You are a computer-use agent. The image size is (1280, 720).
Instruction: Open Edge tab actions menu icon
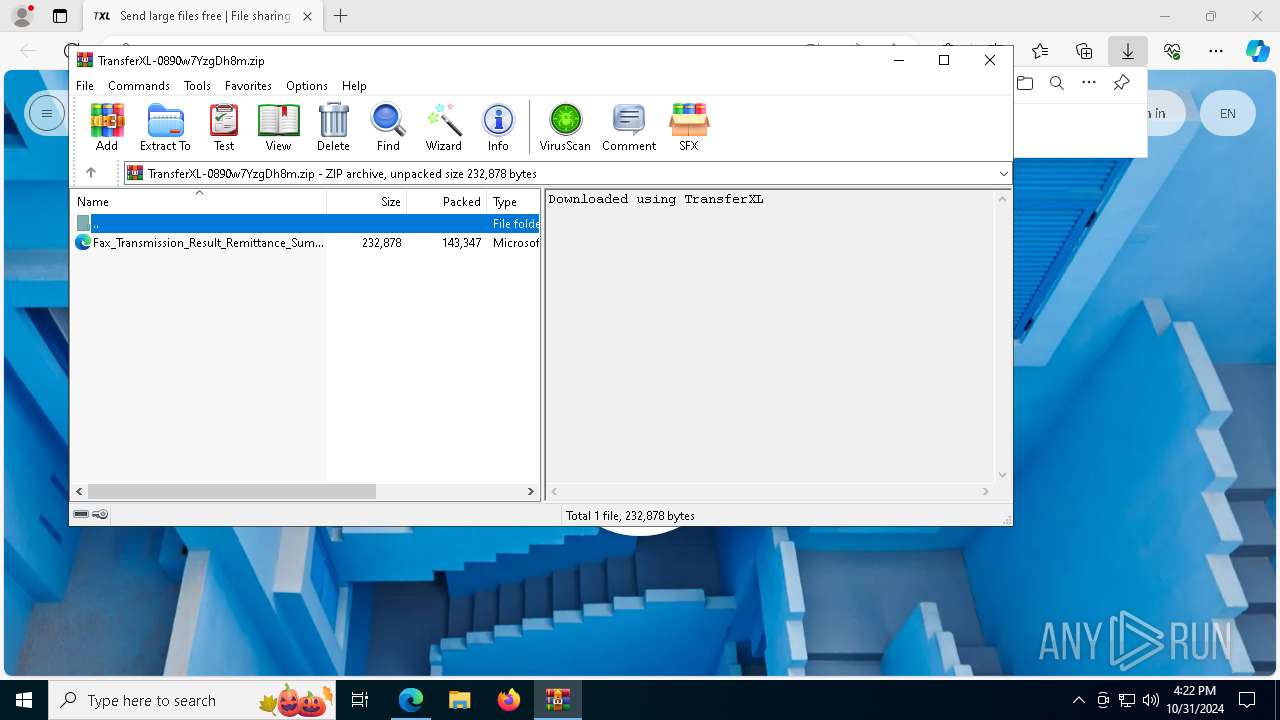(60, 16)
